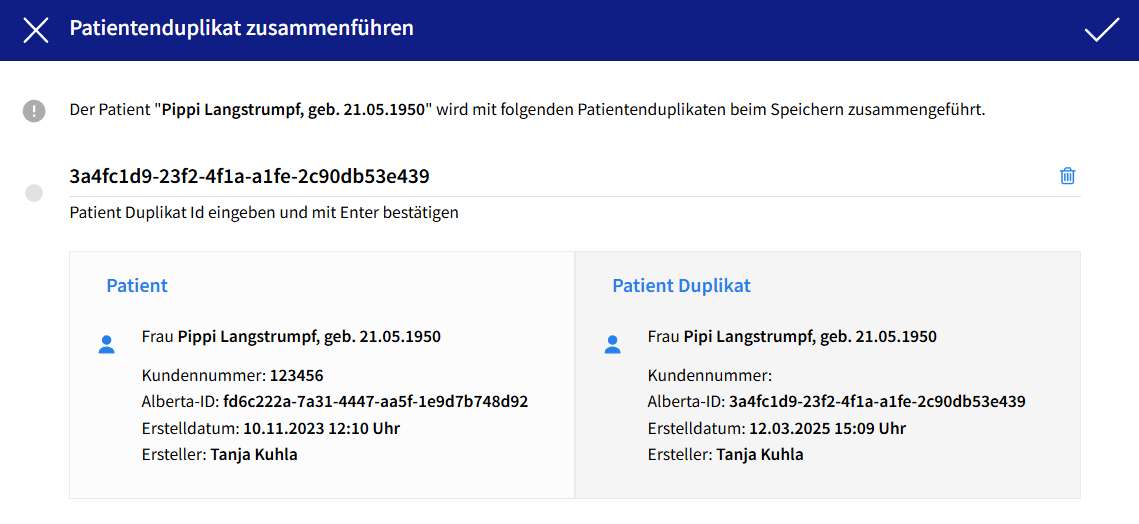1139x524 pixels.
Task: Click the name Frau Pipi Langstrumpf in duplicate card
Action: (792, 337)
